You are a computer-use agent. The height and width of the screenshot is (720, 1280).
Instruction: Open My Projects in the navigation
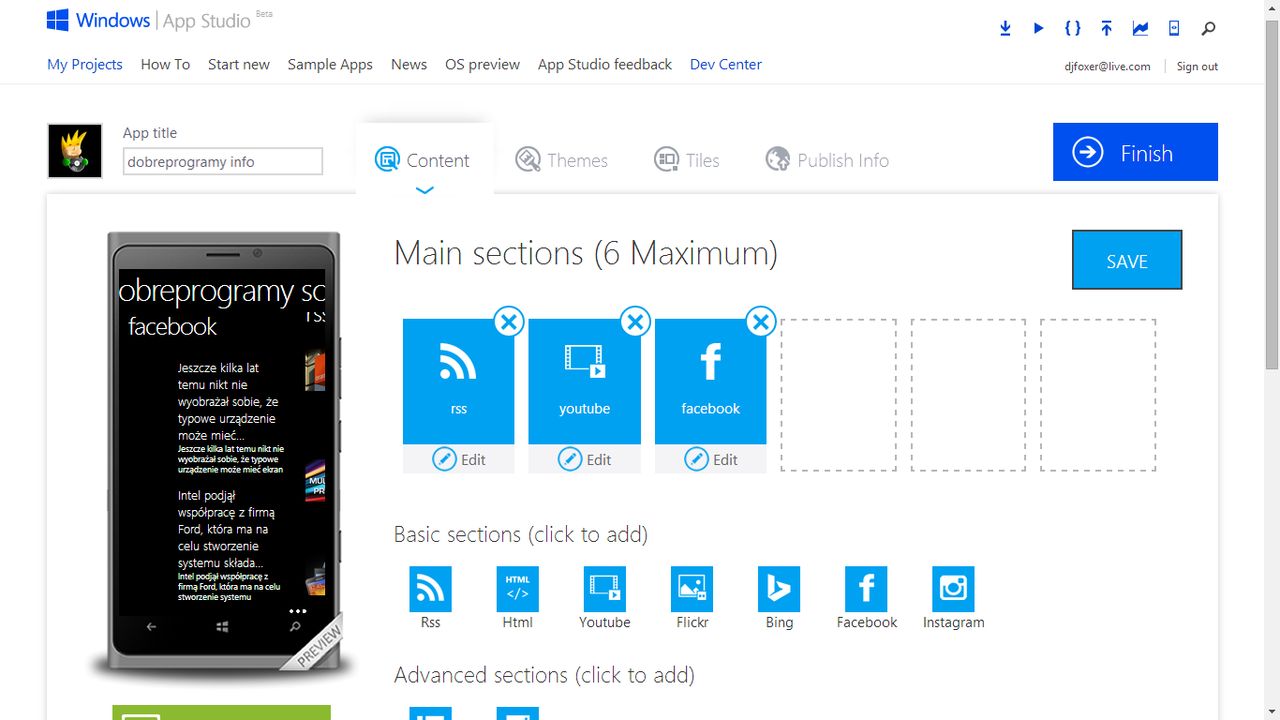tap(85, 64)
